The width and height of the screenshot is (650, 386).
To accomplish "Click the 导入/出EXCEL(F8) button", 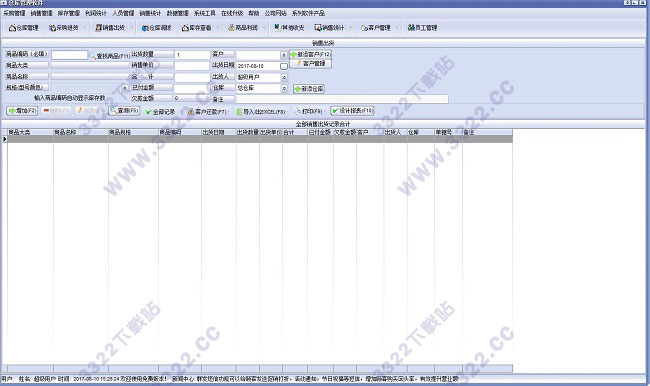I will pyautogui.click(x=261, y=112).
